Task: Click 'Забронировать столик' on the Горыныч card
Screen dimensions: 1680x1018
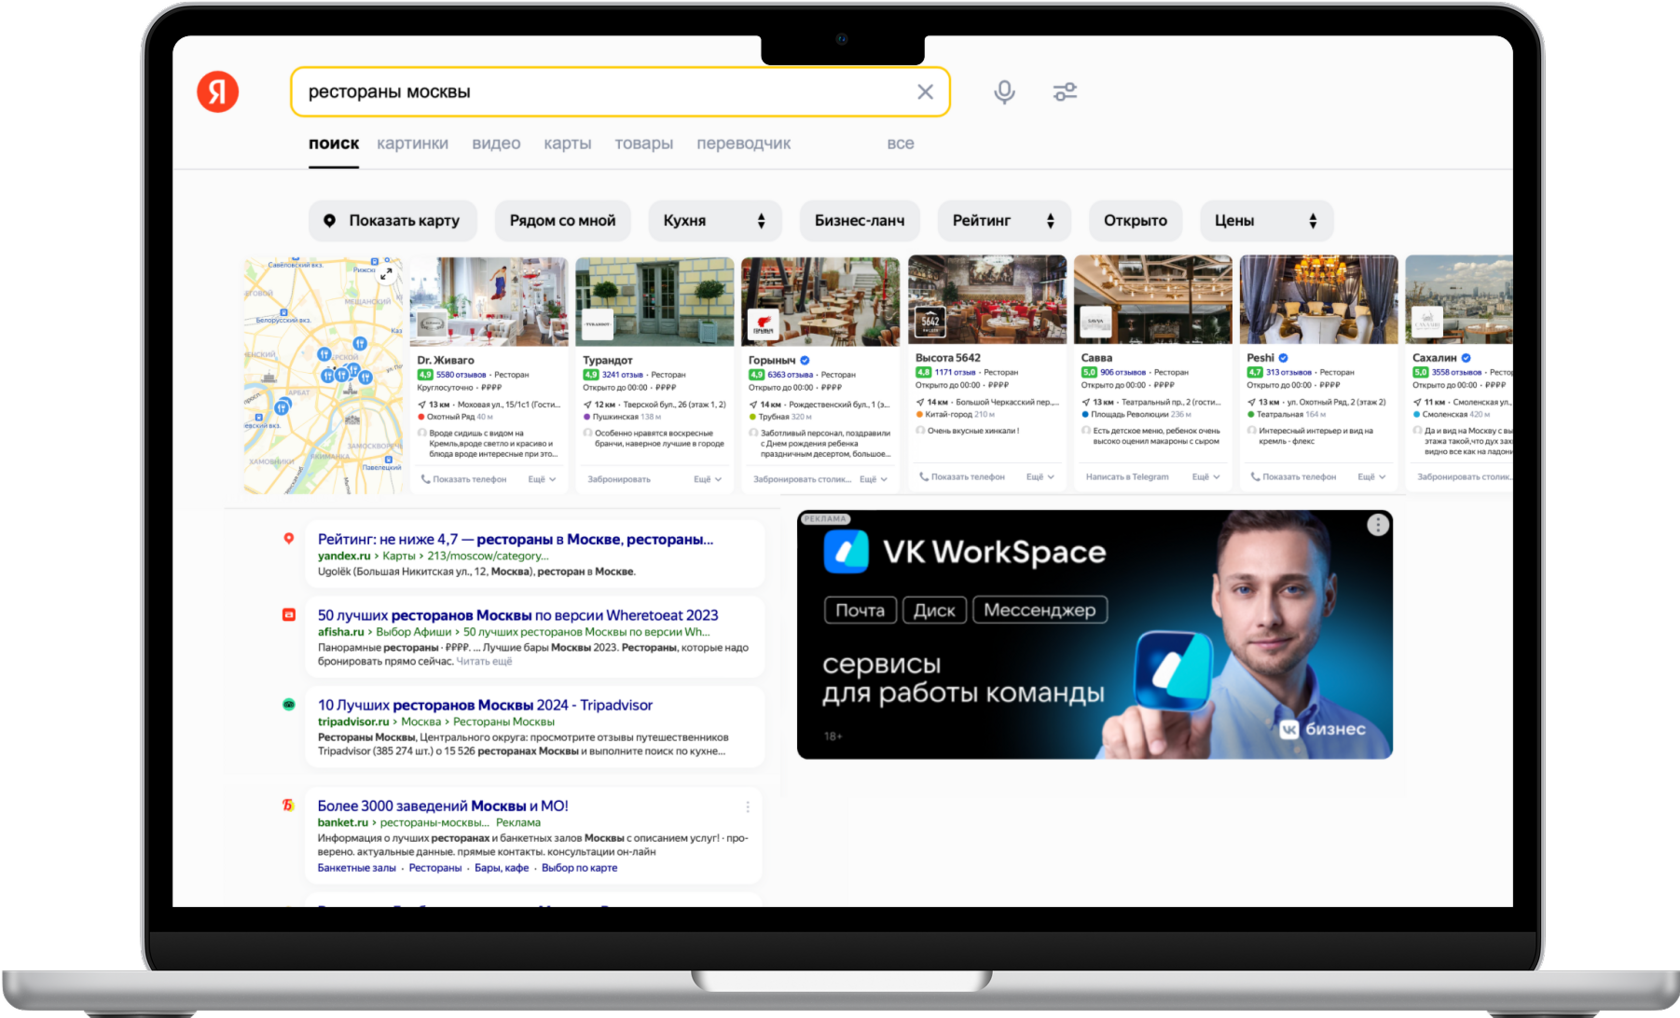Action: pos(802,479)
